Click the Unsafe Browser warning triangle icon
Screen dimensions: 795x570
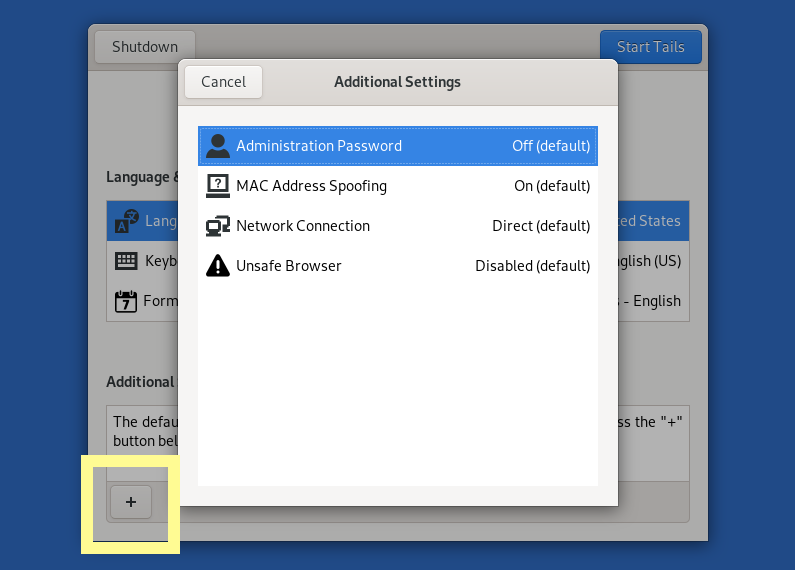217,266
